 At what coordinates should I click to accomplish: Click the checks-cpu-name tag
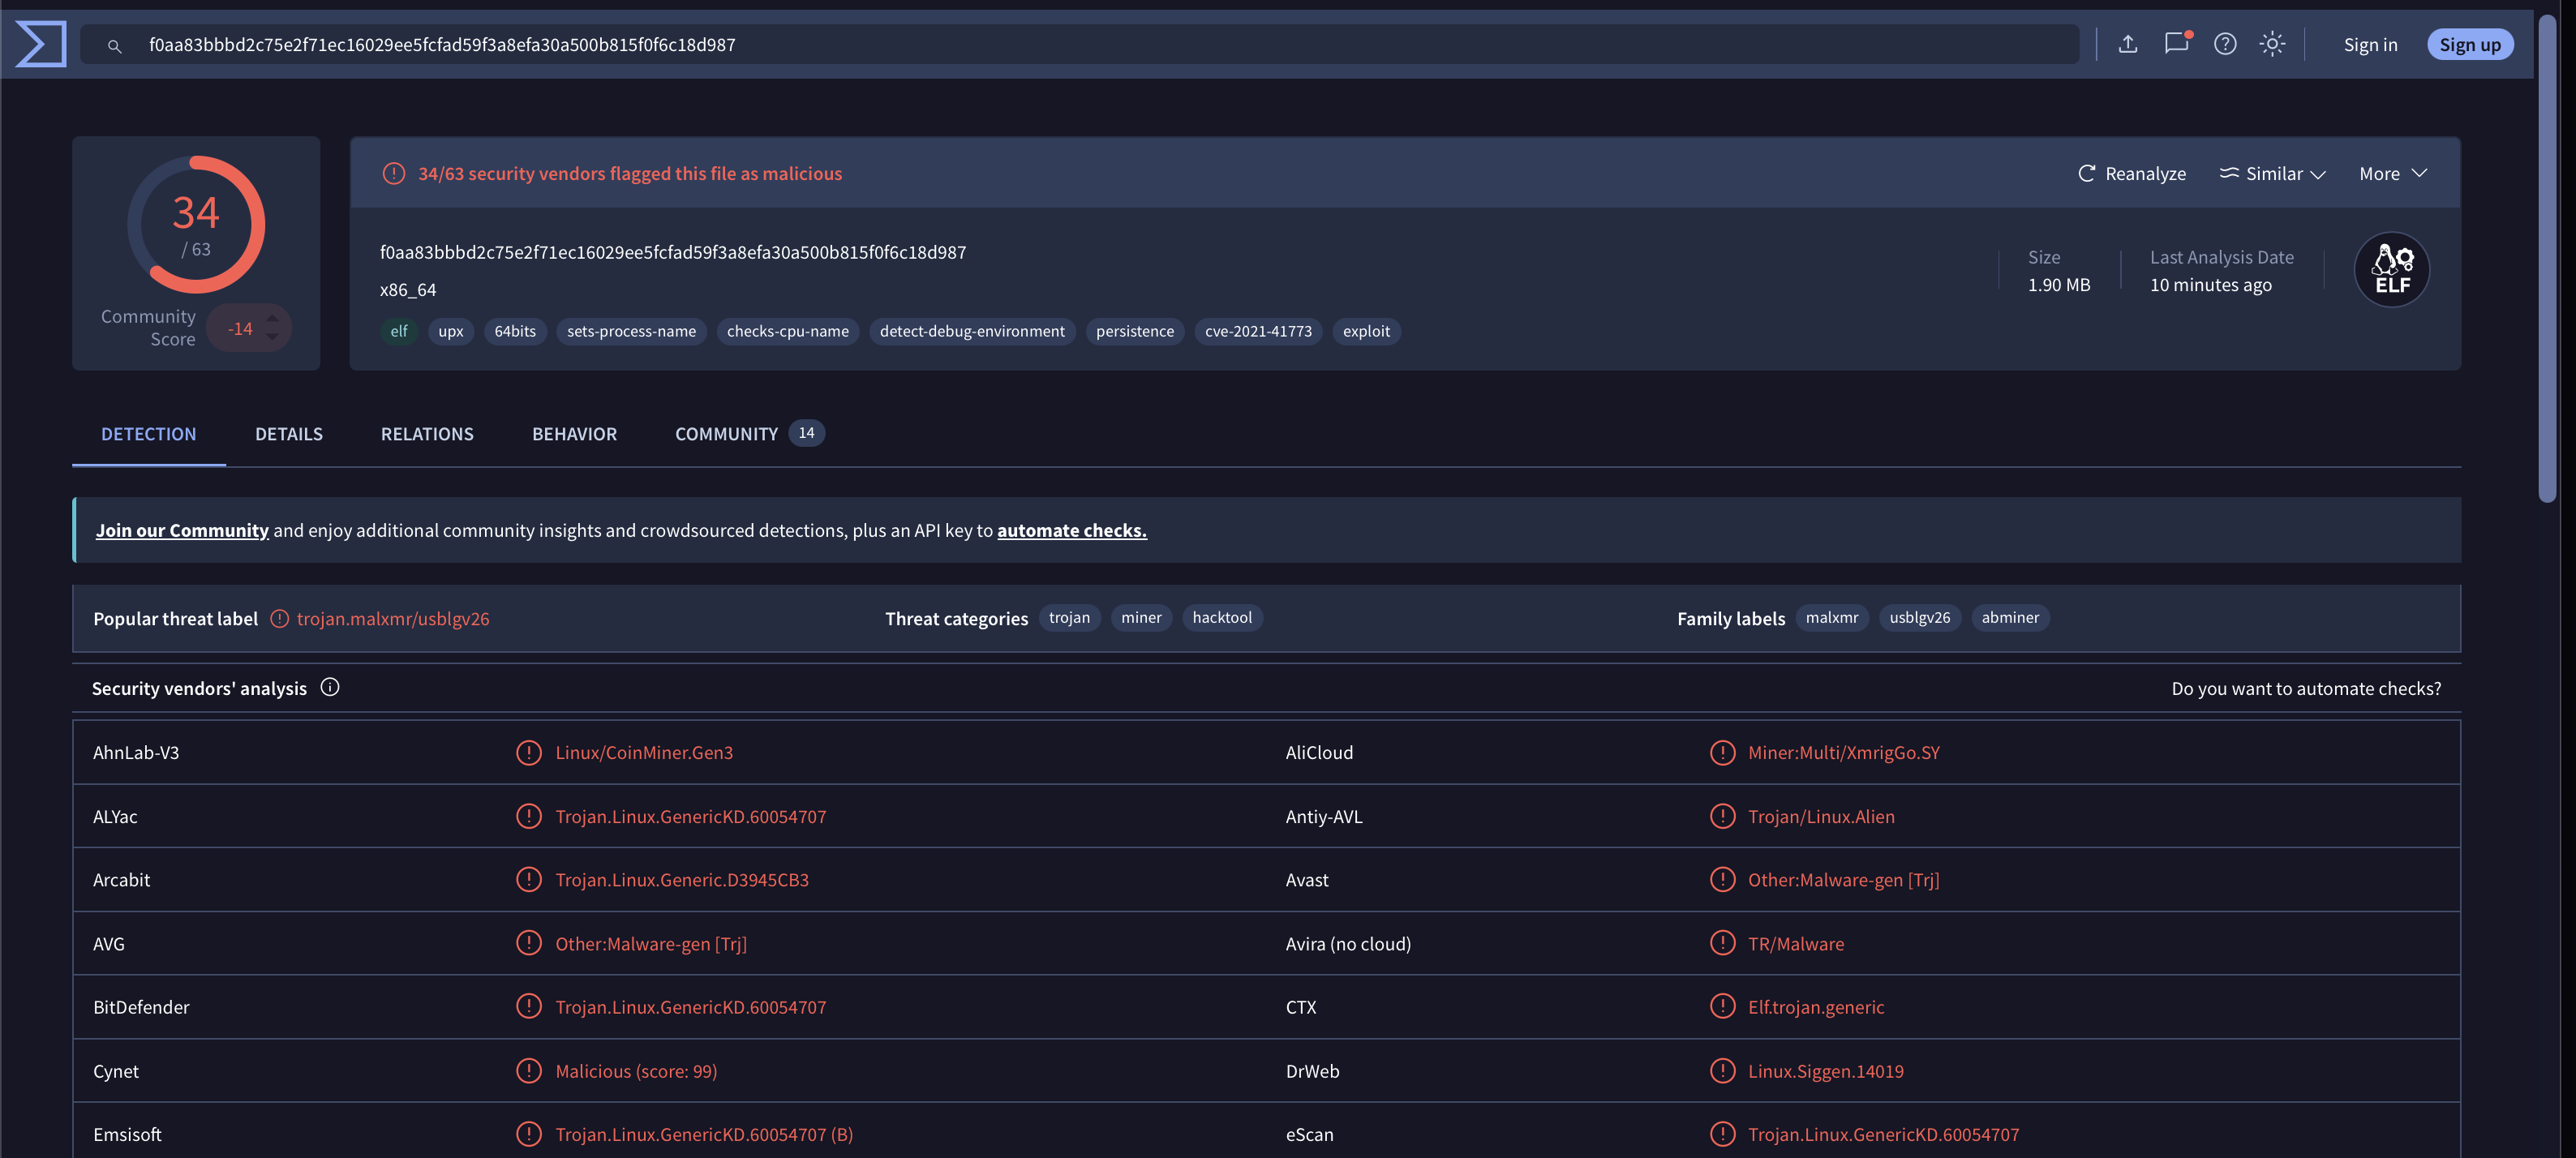788,331
